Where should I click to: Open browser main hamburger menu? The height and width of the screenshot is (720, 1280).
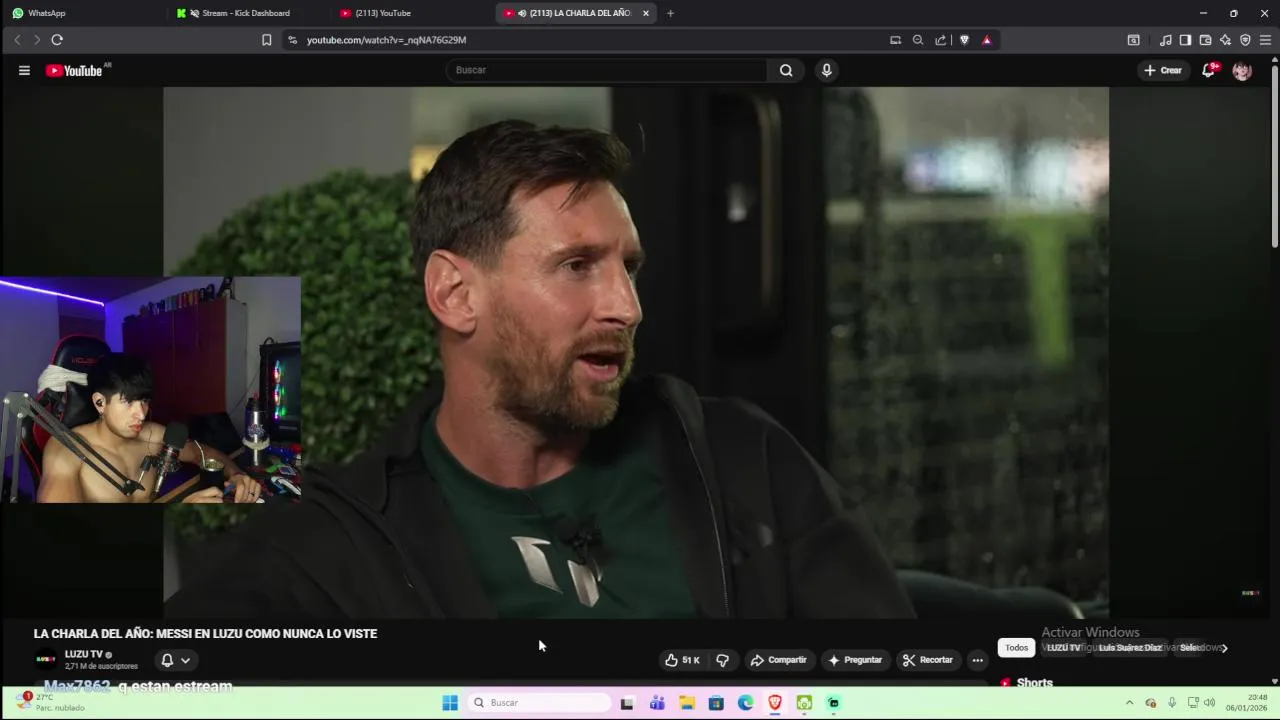tap(1265, 40)
